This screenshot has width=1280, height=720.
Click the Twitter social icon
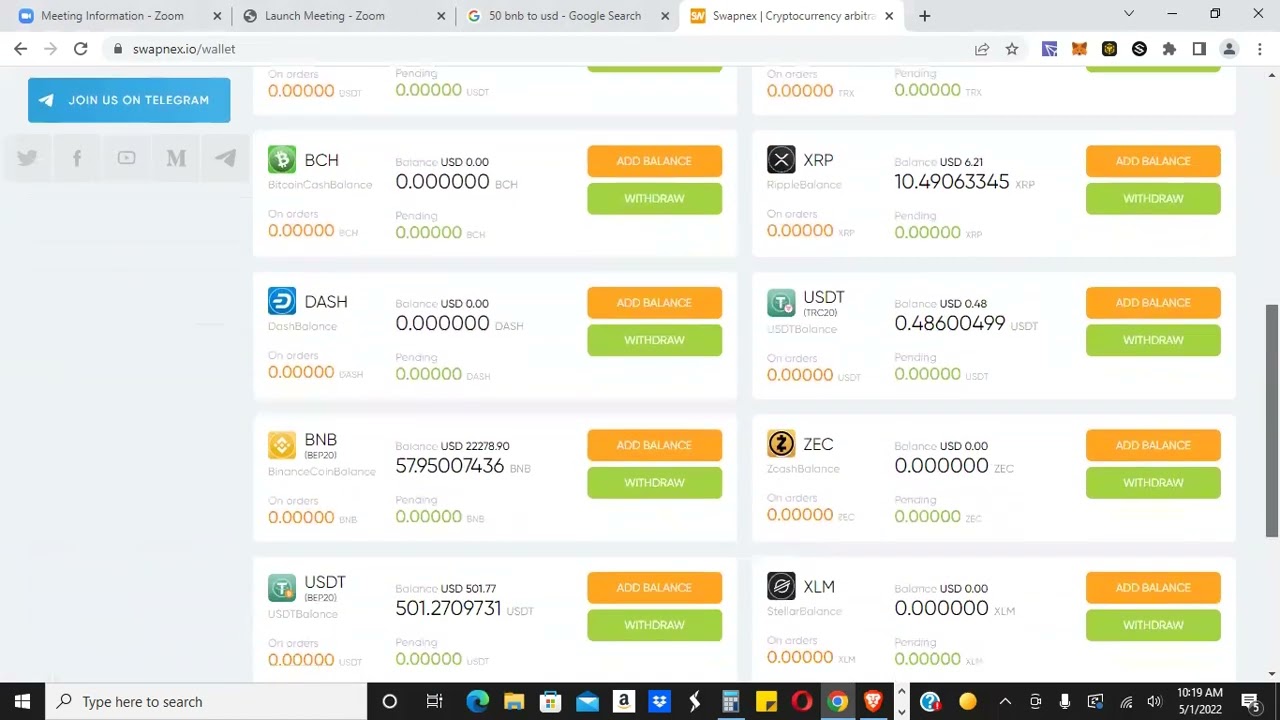tap(27, 158)
